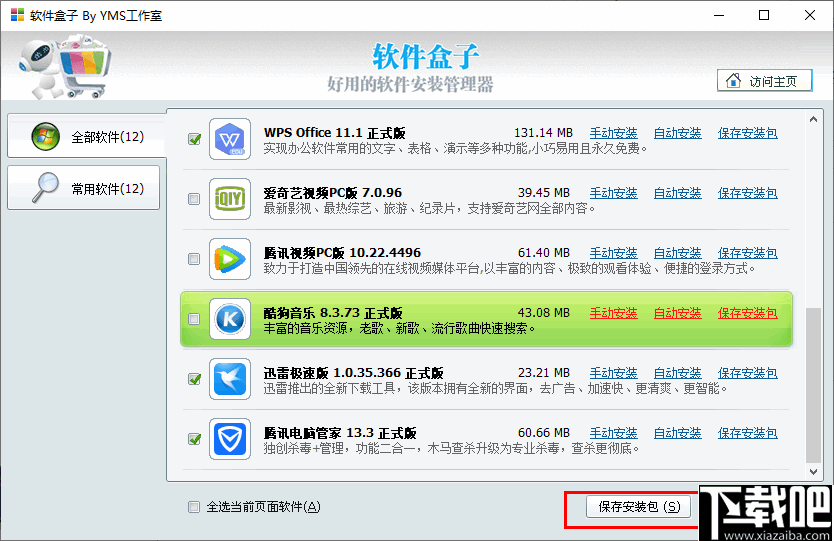This screenshot has height=541, width=834.
Task: Click 保存安装包 link for WPS Office
Action: click(747, 133)
